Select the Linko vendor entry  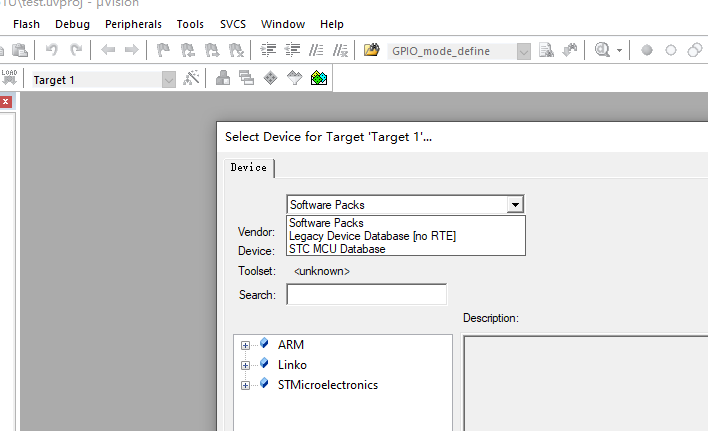(x=292, y=365)
